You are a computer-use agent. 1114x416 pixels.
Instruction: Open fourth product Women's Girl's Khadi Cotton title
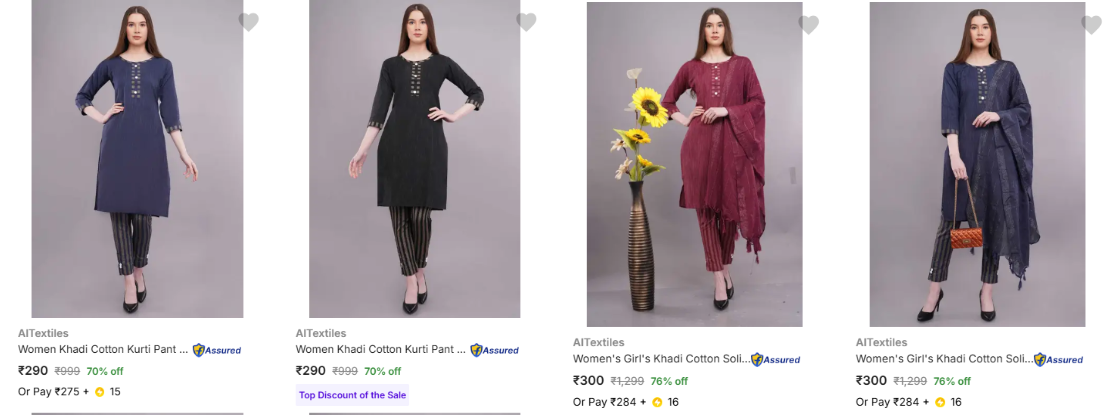click(942, 359)
